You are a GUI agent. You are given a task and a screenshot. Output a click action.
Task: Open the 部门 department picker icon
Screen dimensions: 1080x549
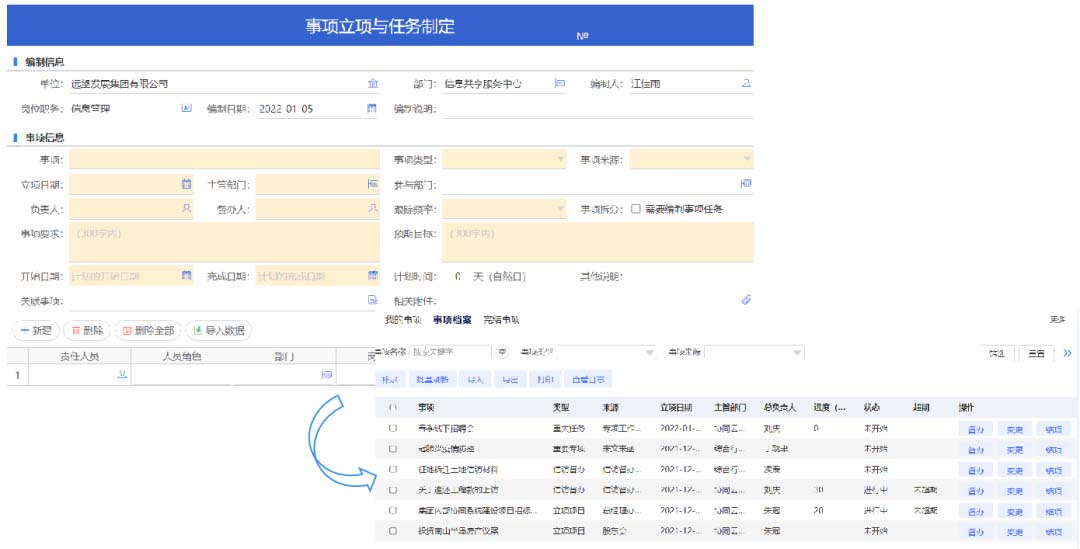coord(560,83)
